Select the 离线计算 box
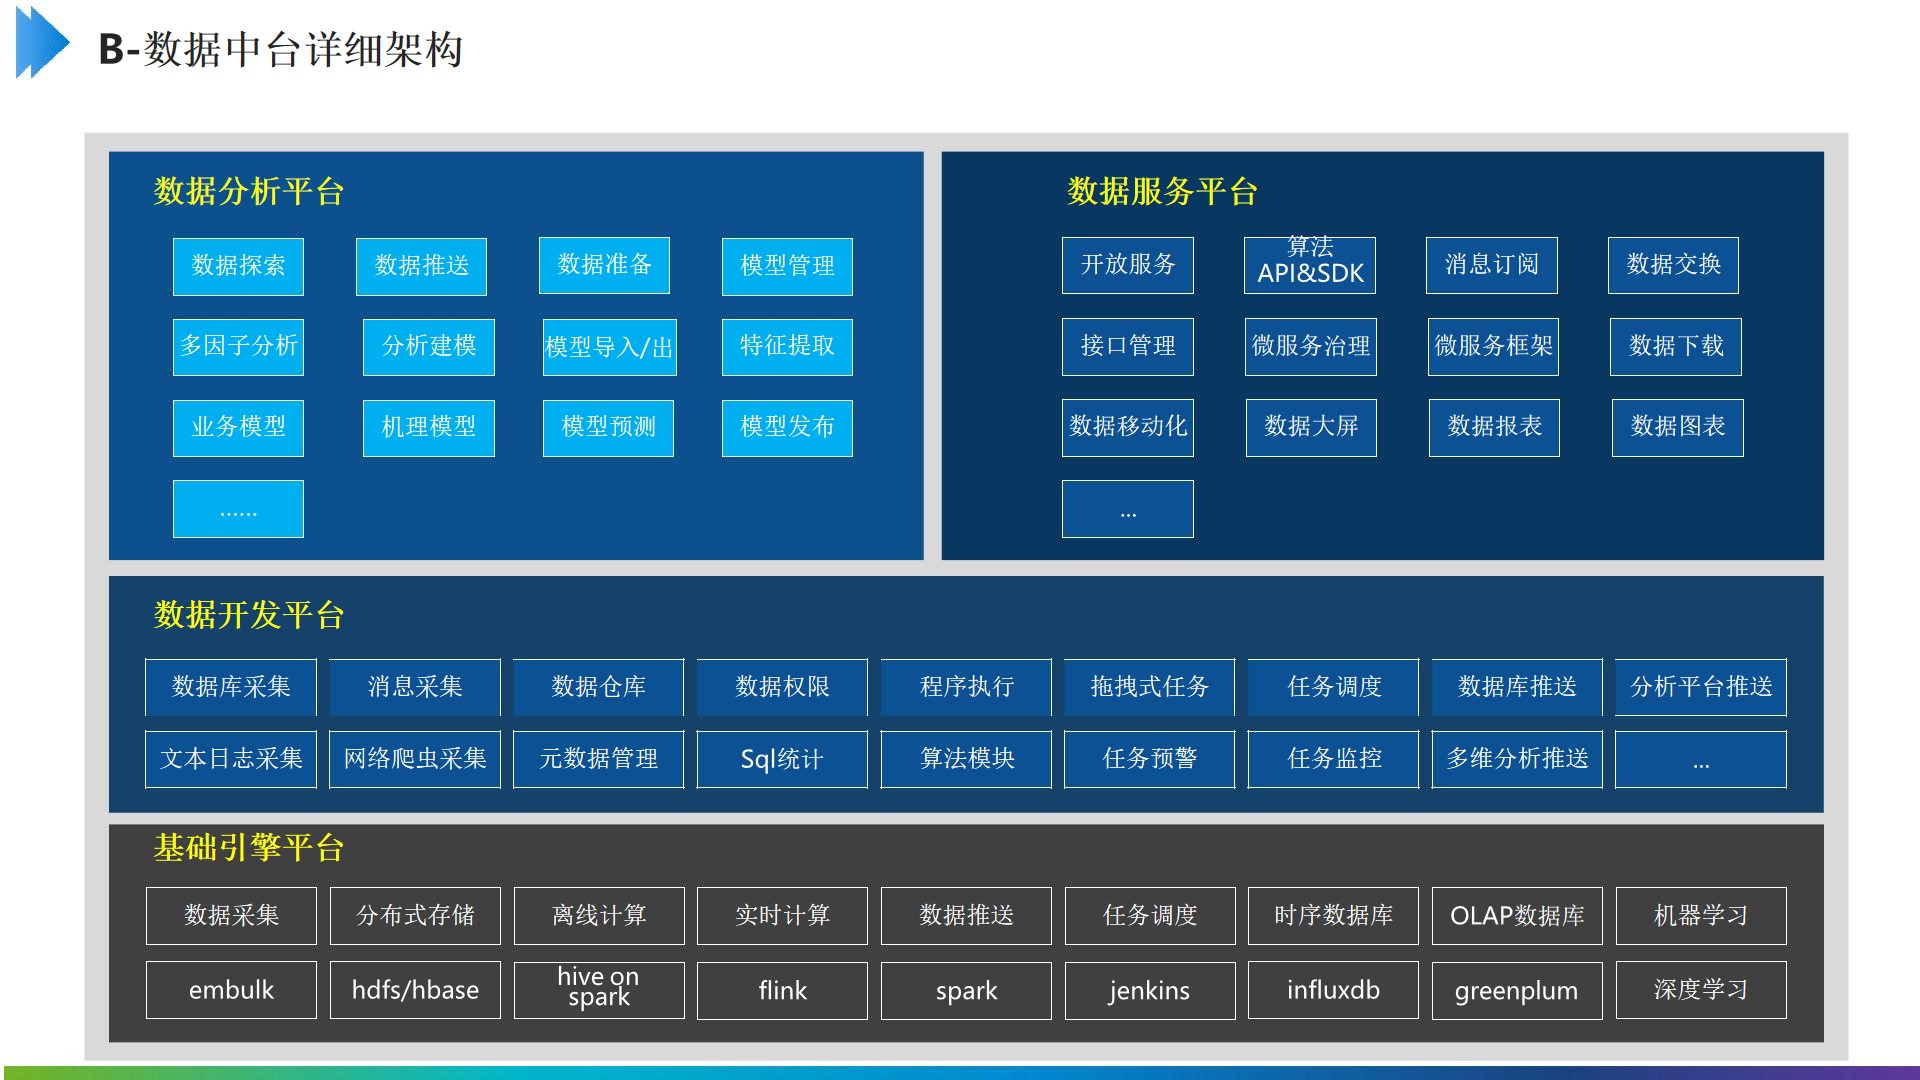This screenshot has width=1920, height=1080. (x=599, y=916)
